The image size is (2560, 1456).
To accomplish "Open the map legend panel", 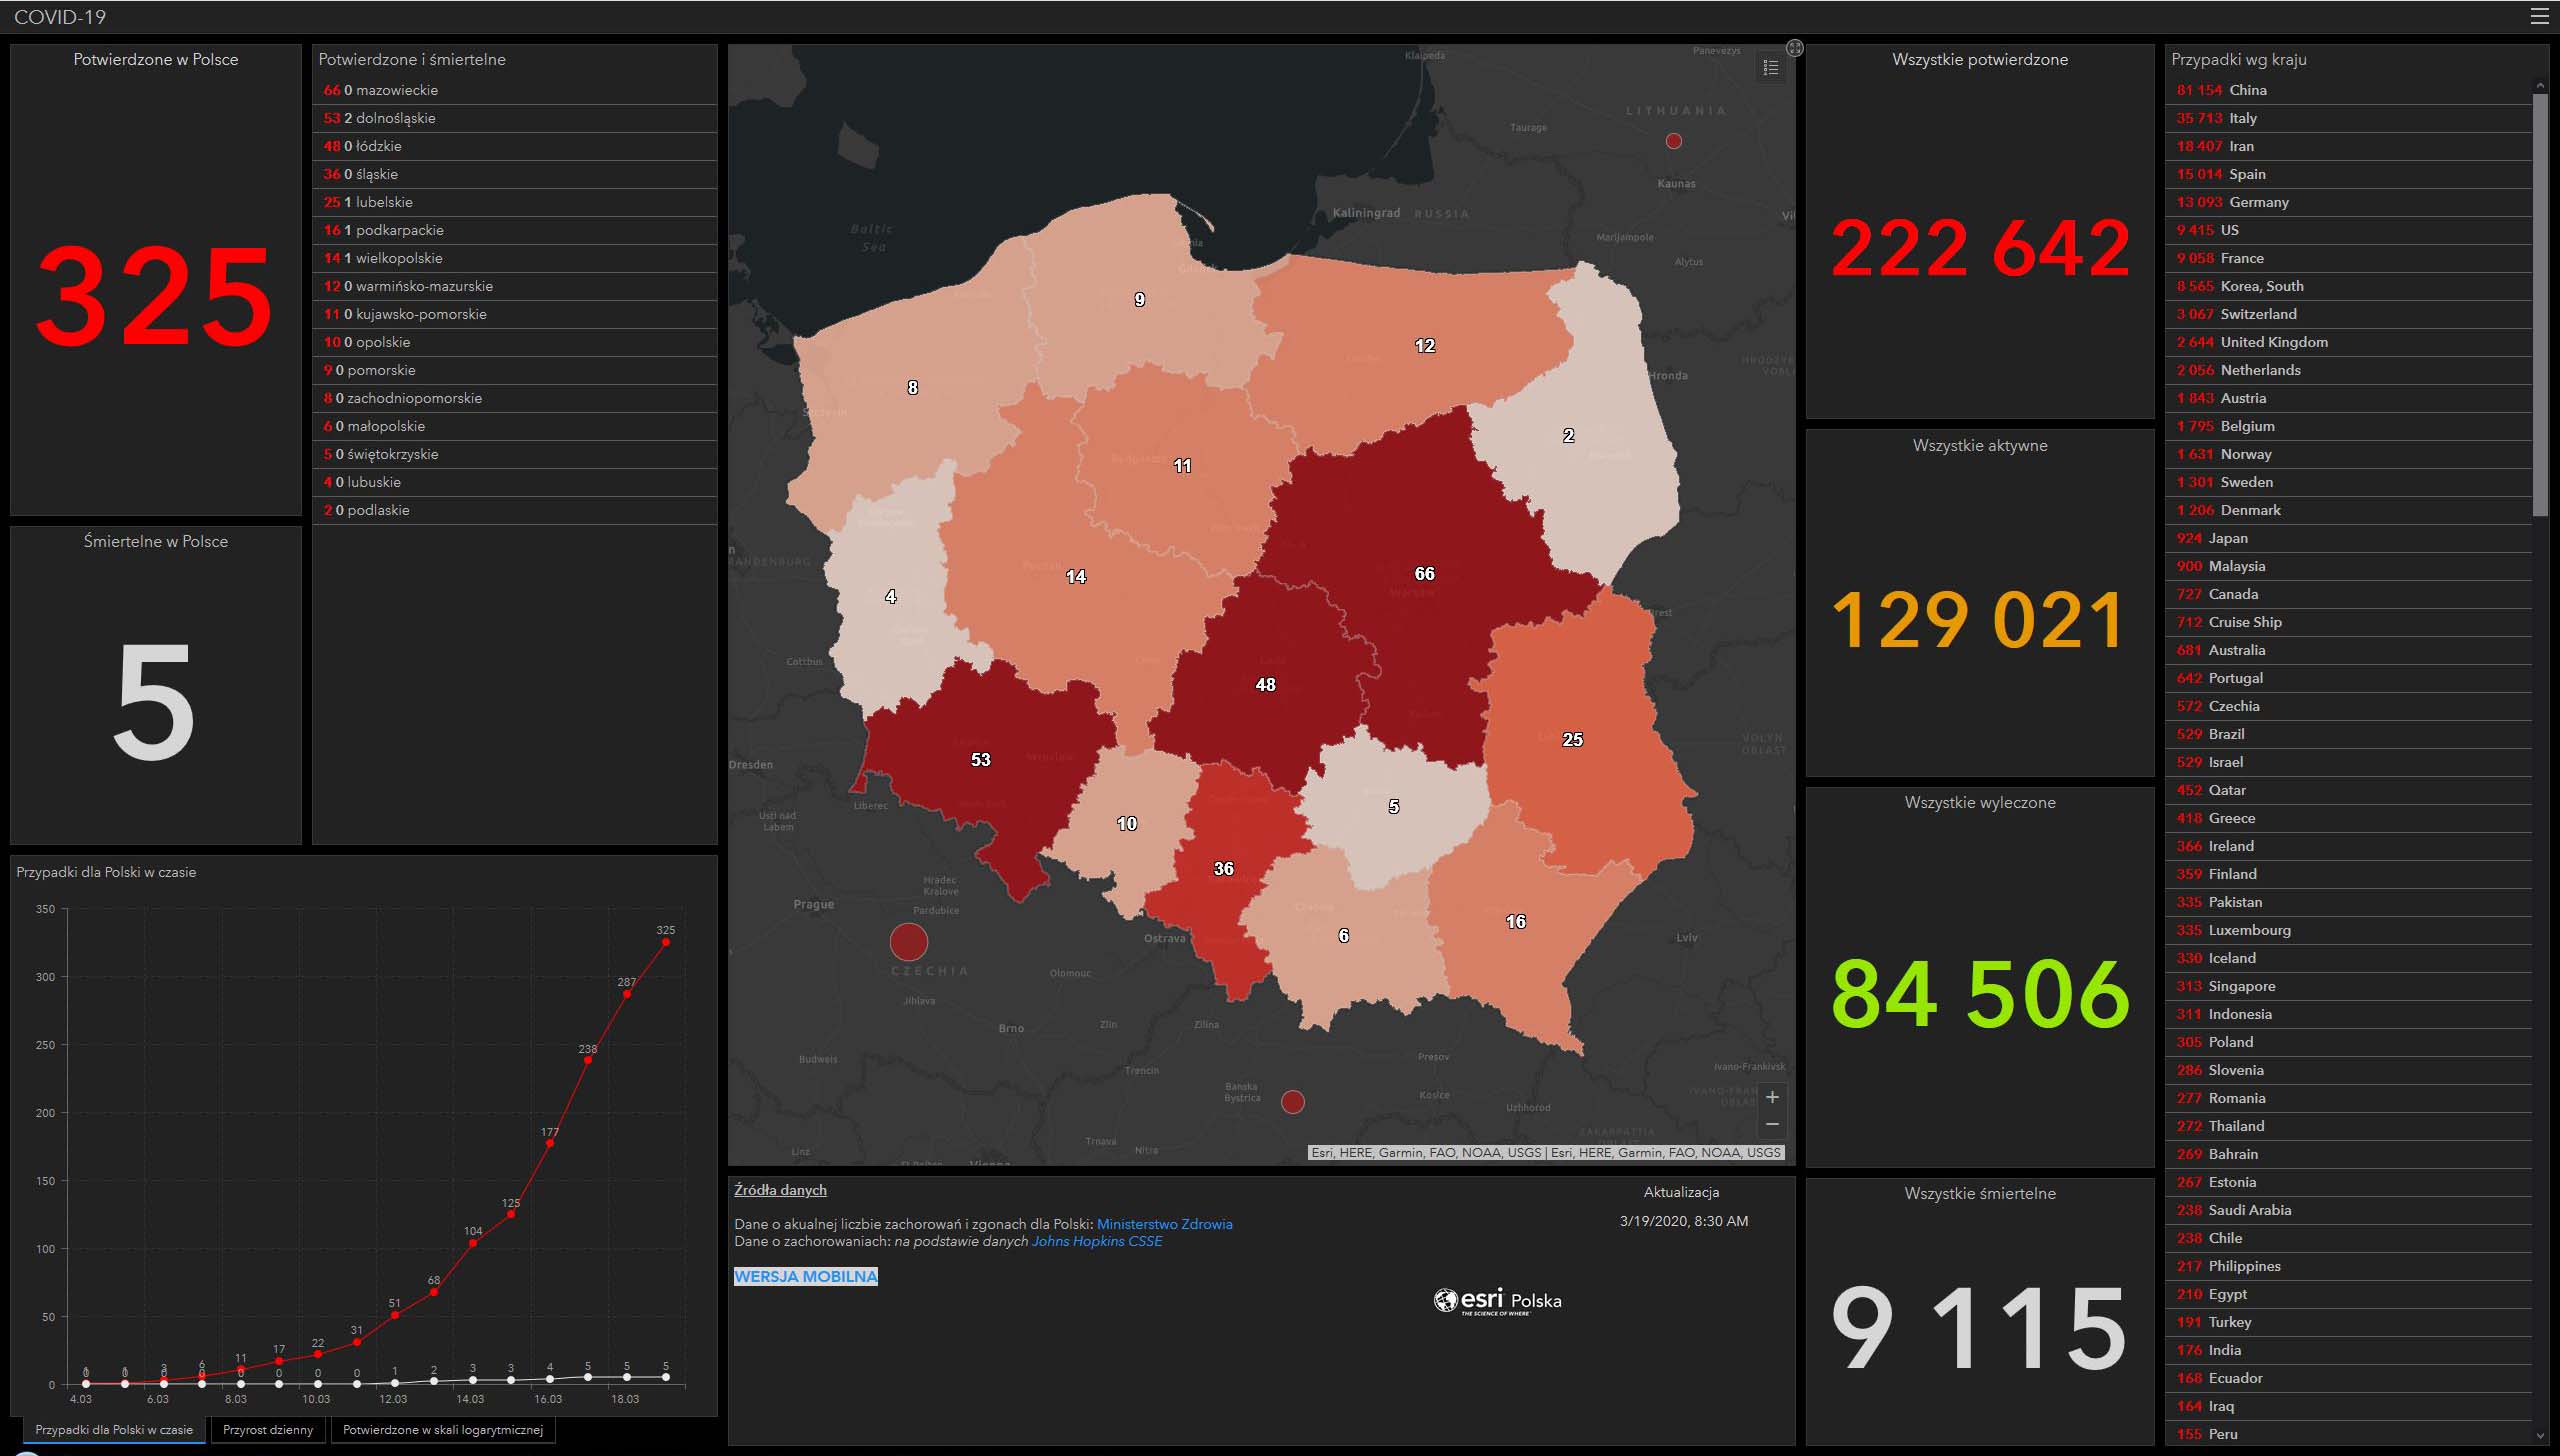I will [1771, 67].
